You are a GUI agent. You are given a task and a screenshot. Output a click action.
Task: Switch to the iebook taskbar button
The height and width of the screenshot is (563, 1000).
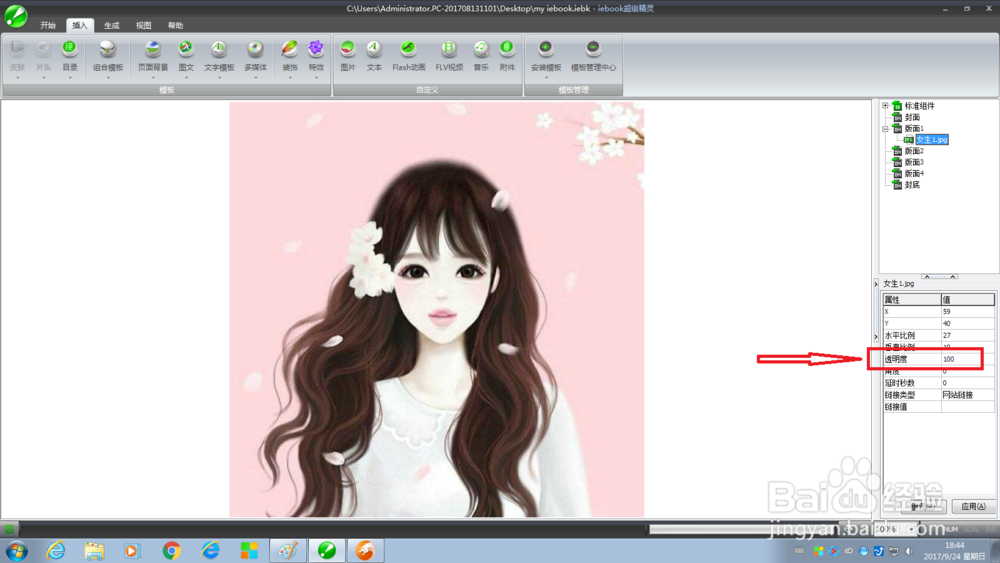pyautogui.click(x=327, y=551)
